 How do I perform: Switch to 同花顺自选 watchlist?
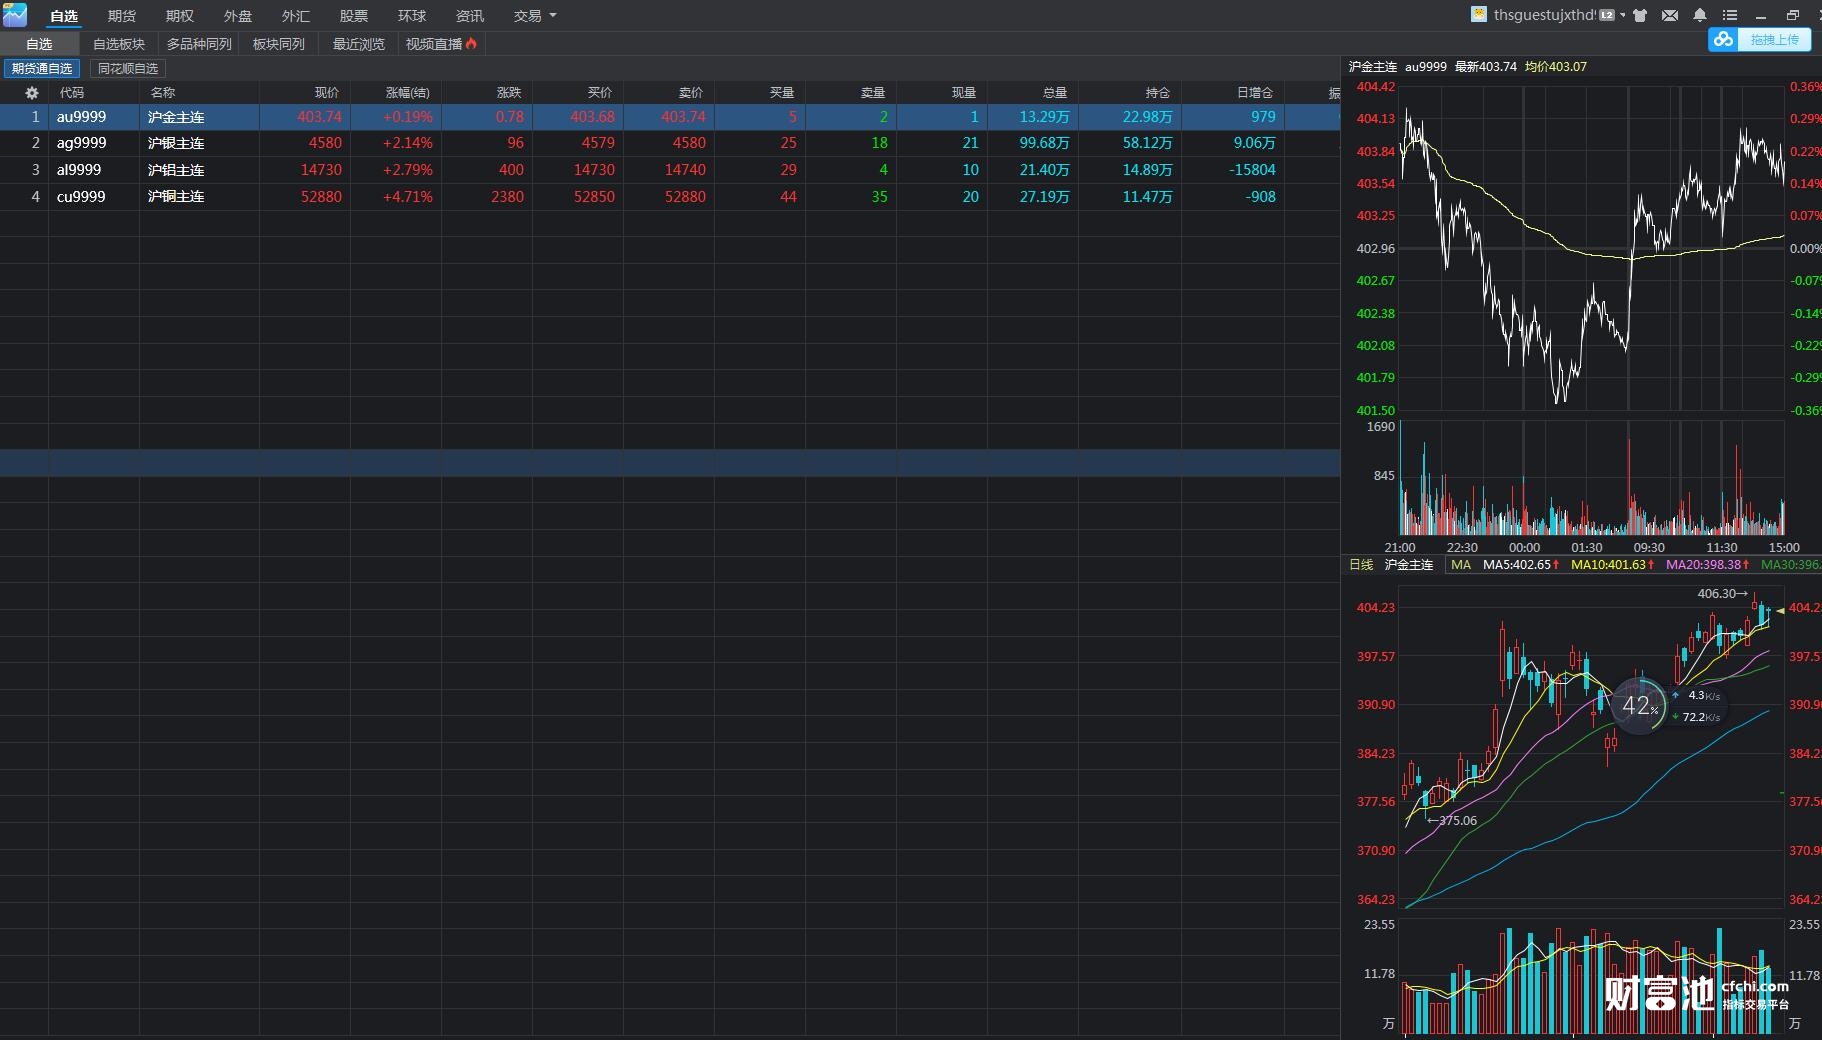tap(128, 69)
